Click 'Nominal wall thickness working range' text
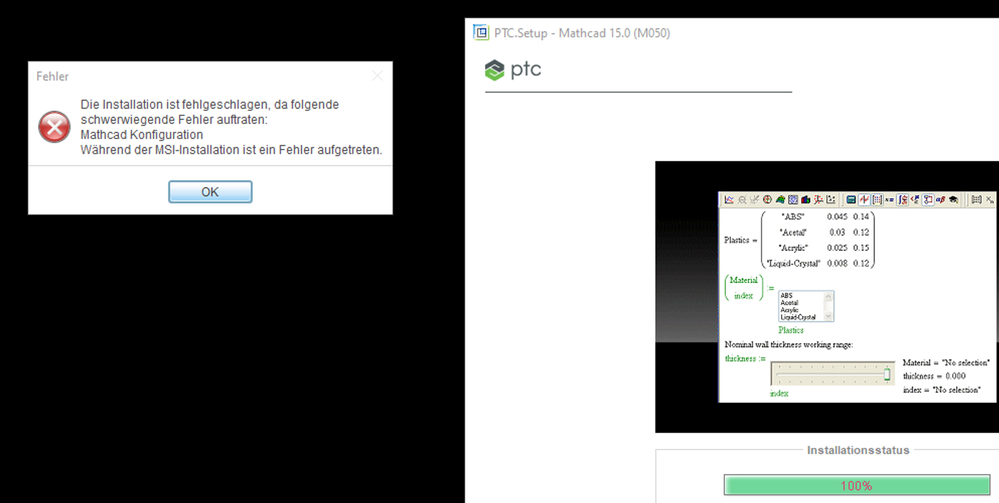This screenshot has width=999, height=503. click(x=789, y=345)
